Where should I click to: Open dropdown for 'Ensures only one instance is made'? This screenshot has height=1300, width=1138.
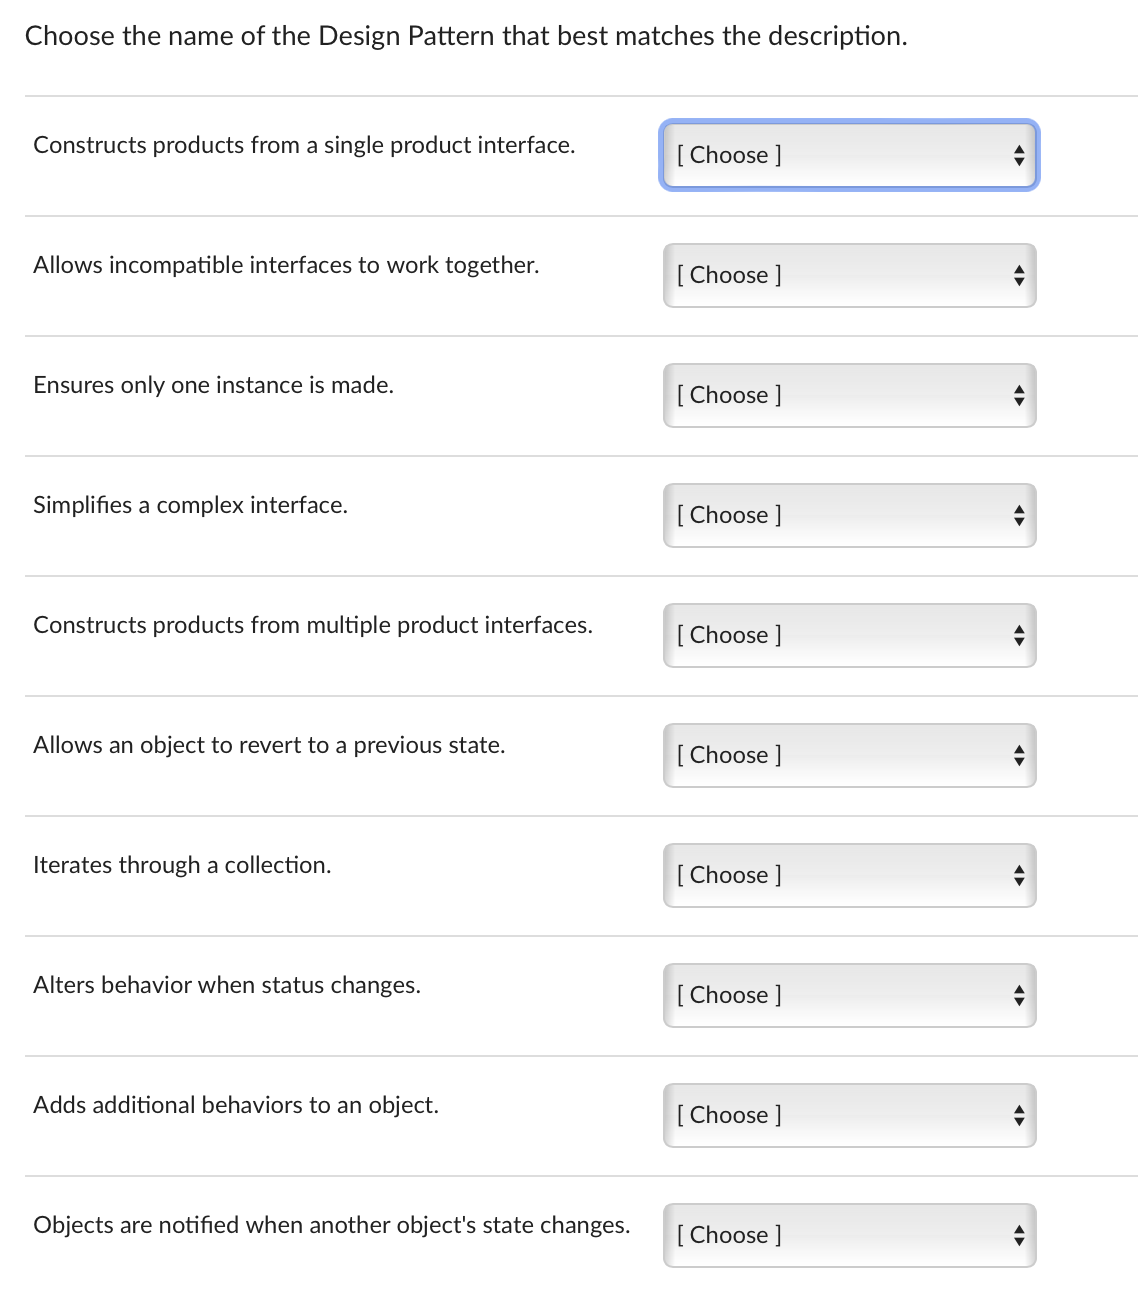click(x=848, y=395)
